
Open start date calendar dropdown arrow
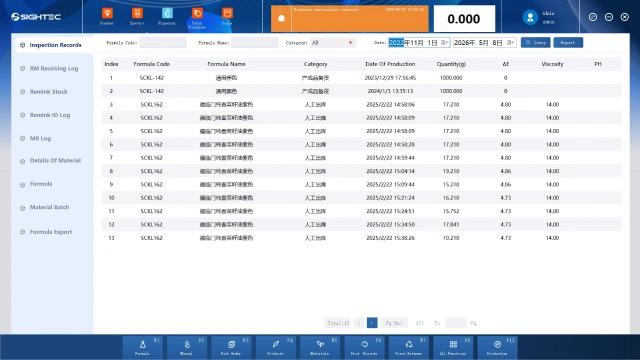(x=444, y=42)
